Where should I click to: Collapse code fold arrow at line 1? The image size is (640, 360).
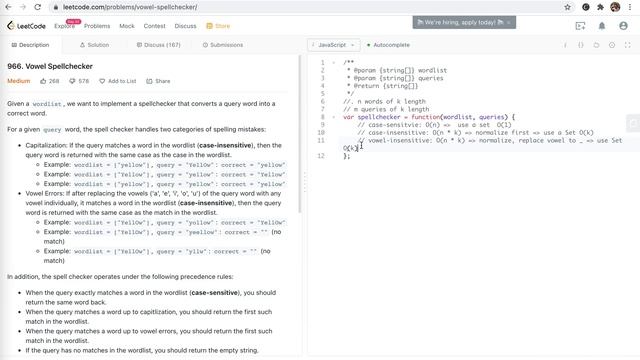coord(333,62)
